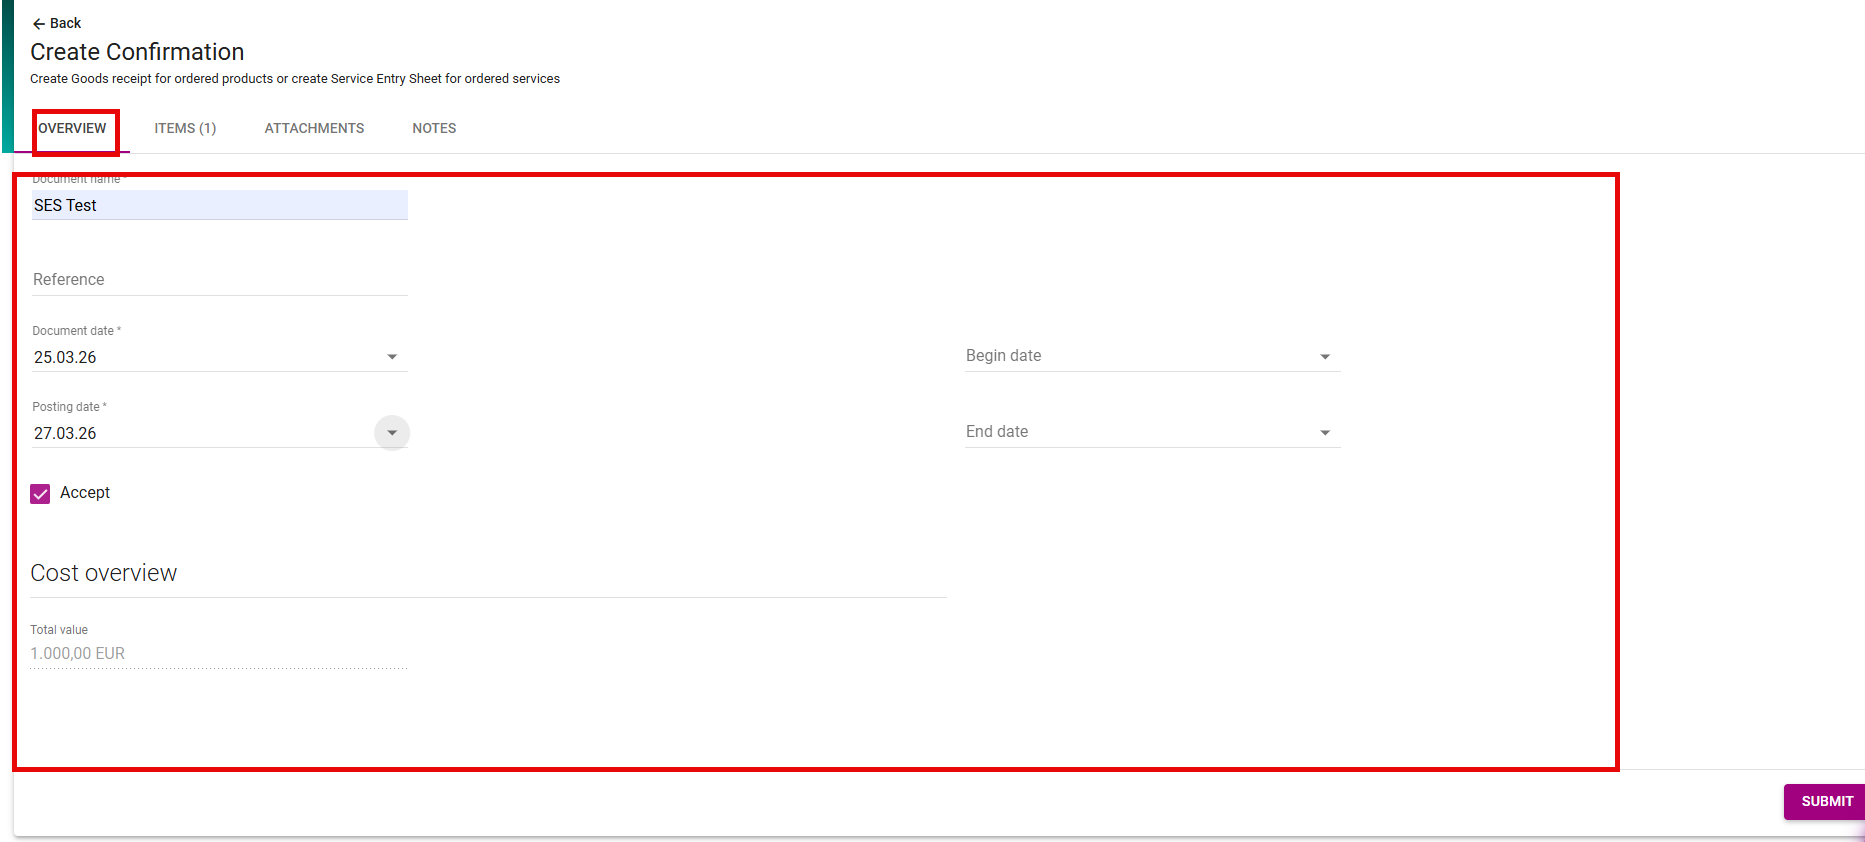Select the Notes tab
The image size is (1865, 842).
coord(434,129)
